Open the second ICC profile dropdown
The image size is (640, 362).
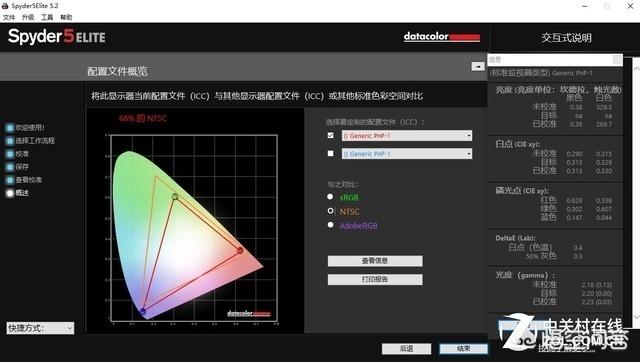(x=407, y=154)
